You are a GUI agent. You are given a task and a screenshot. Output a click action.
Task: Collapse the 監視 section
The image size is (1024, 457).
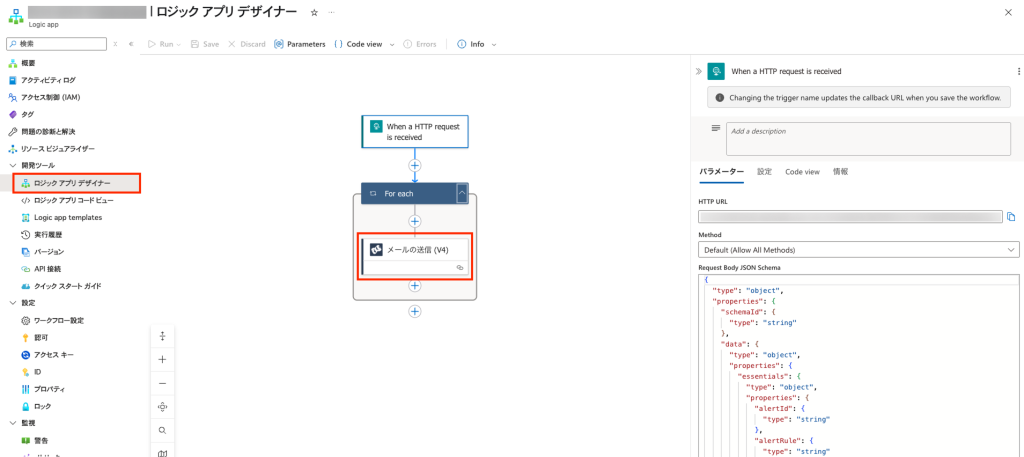coord(12,423)
